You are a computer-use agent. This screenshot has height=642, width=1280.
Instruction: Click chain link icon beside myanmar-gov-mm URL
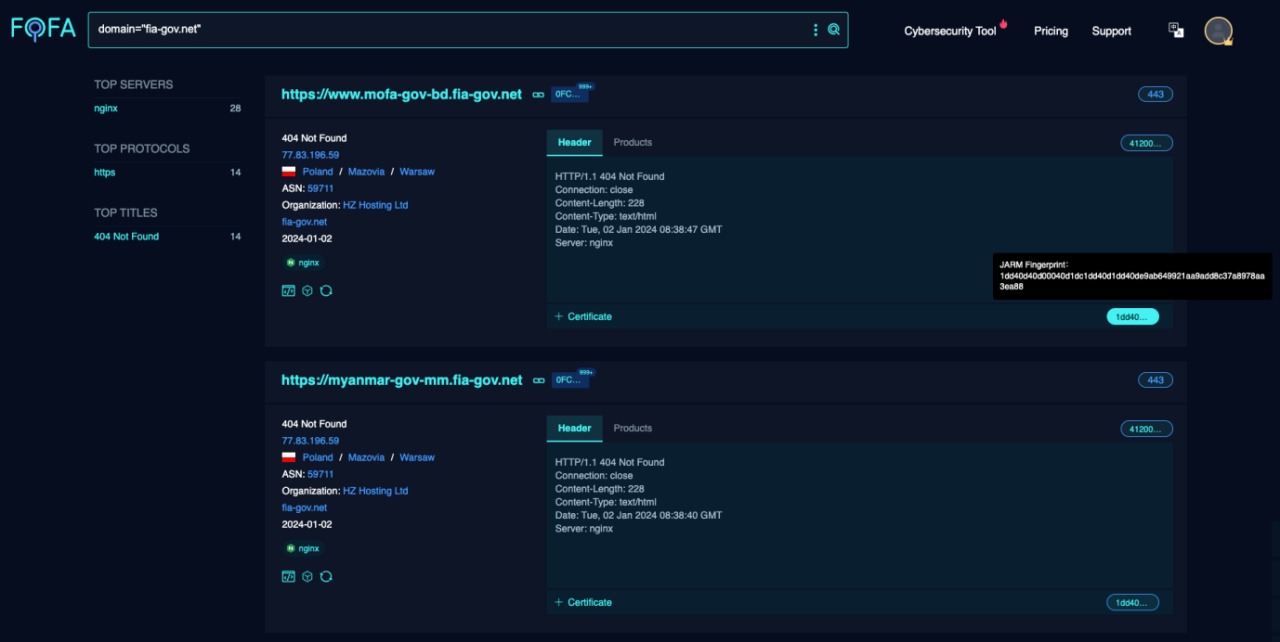tap(538, 381)
